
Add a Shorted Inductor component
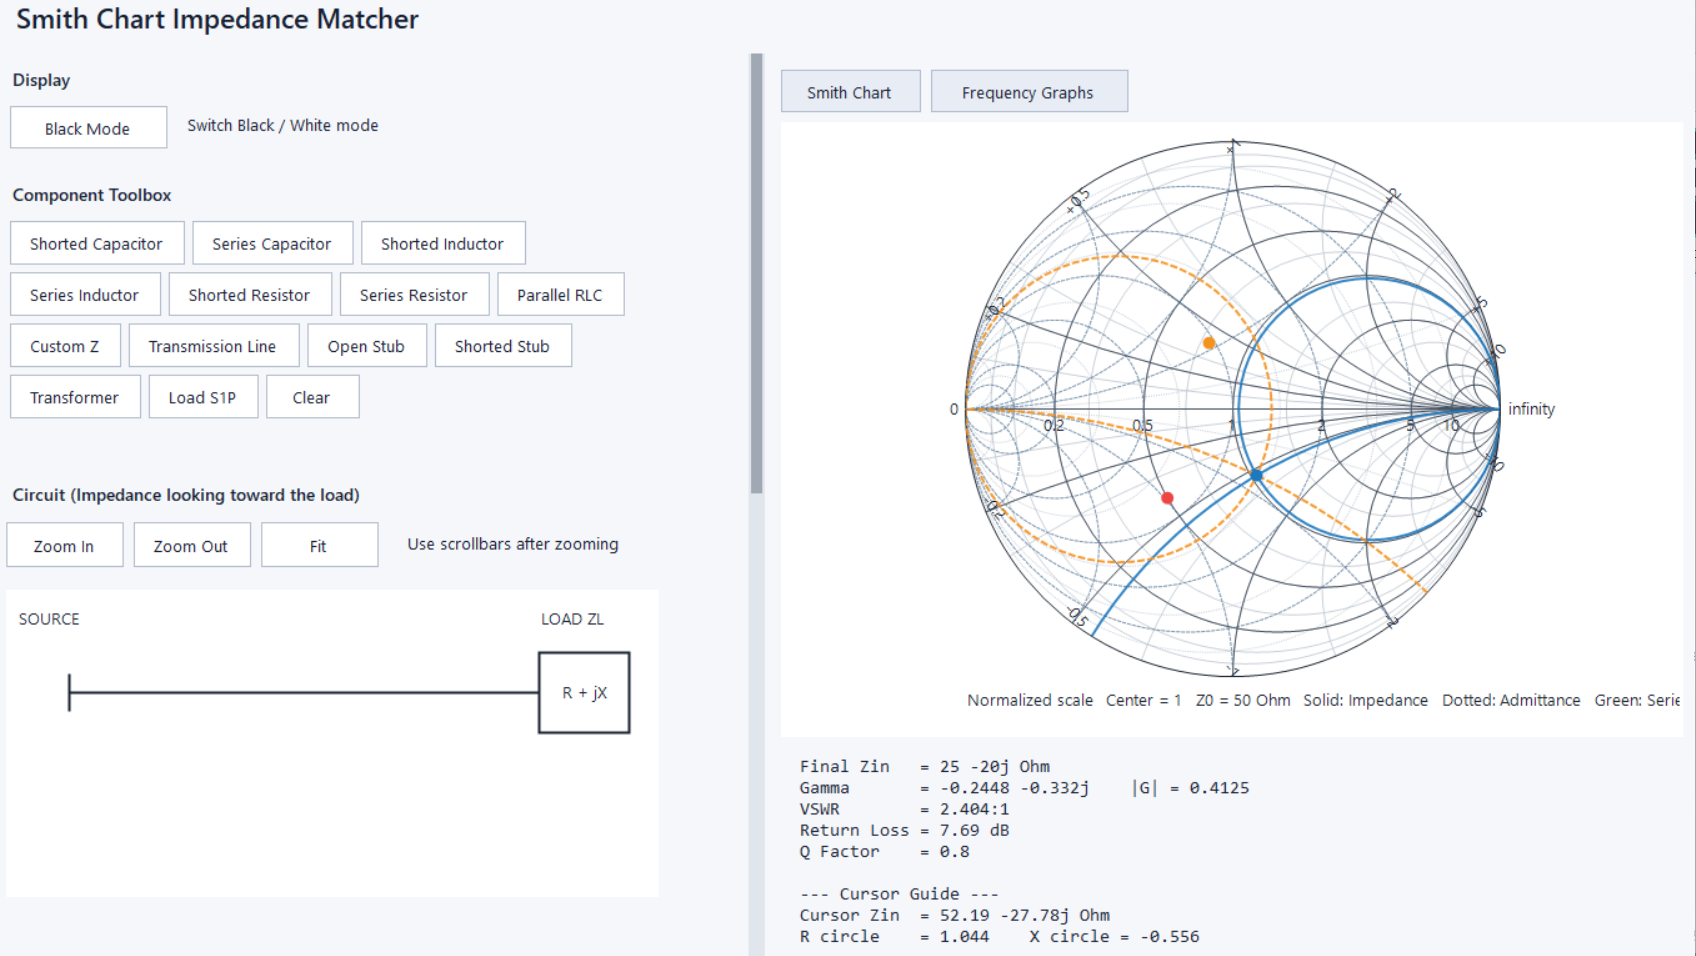(x=443, y=243)
